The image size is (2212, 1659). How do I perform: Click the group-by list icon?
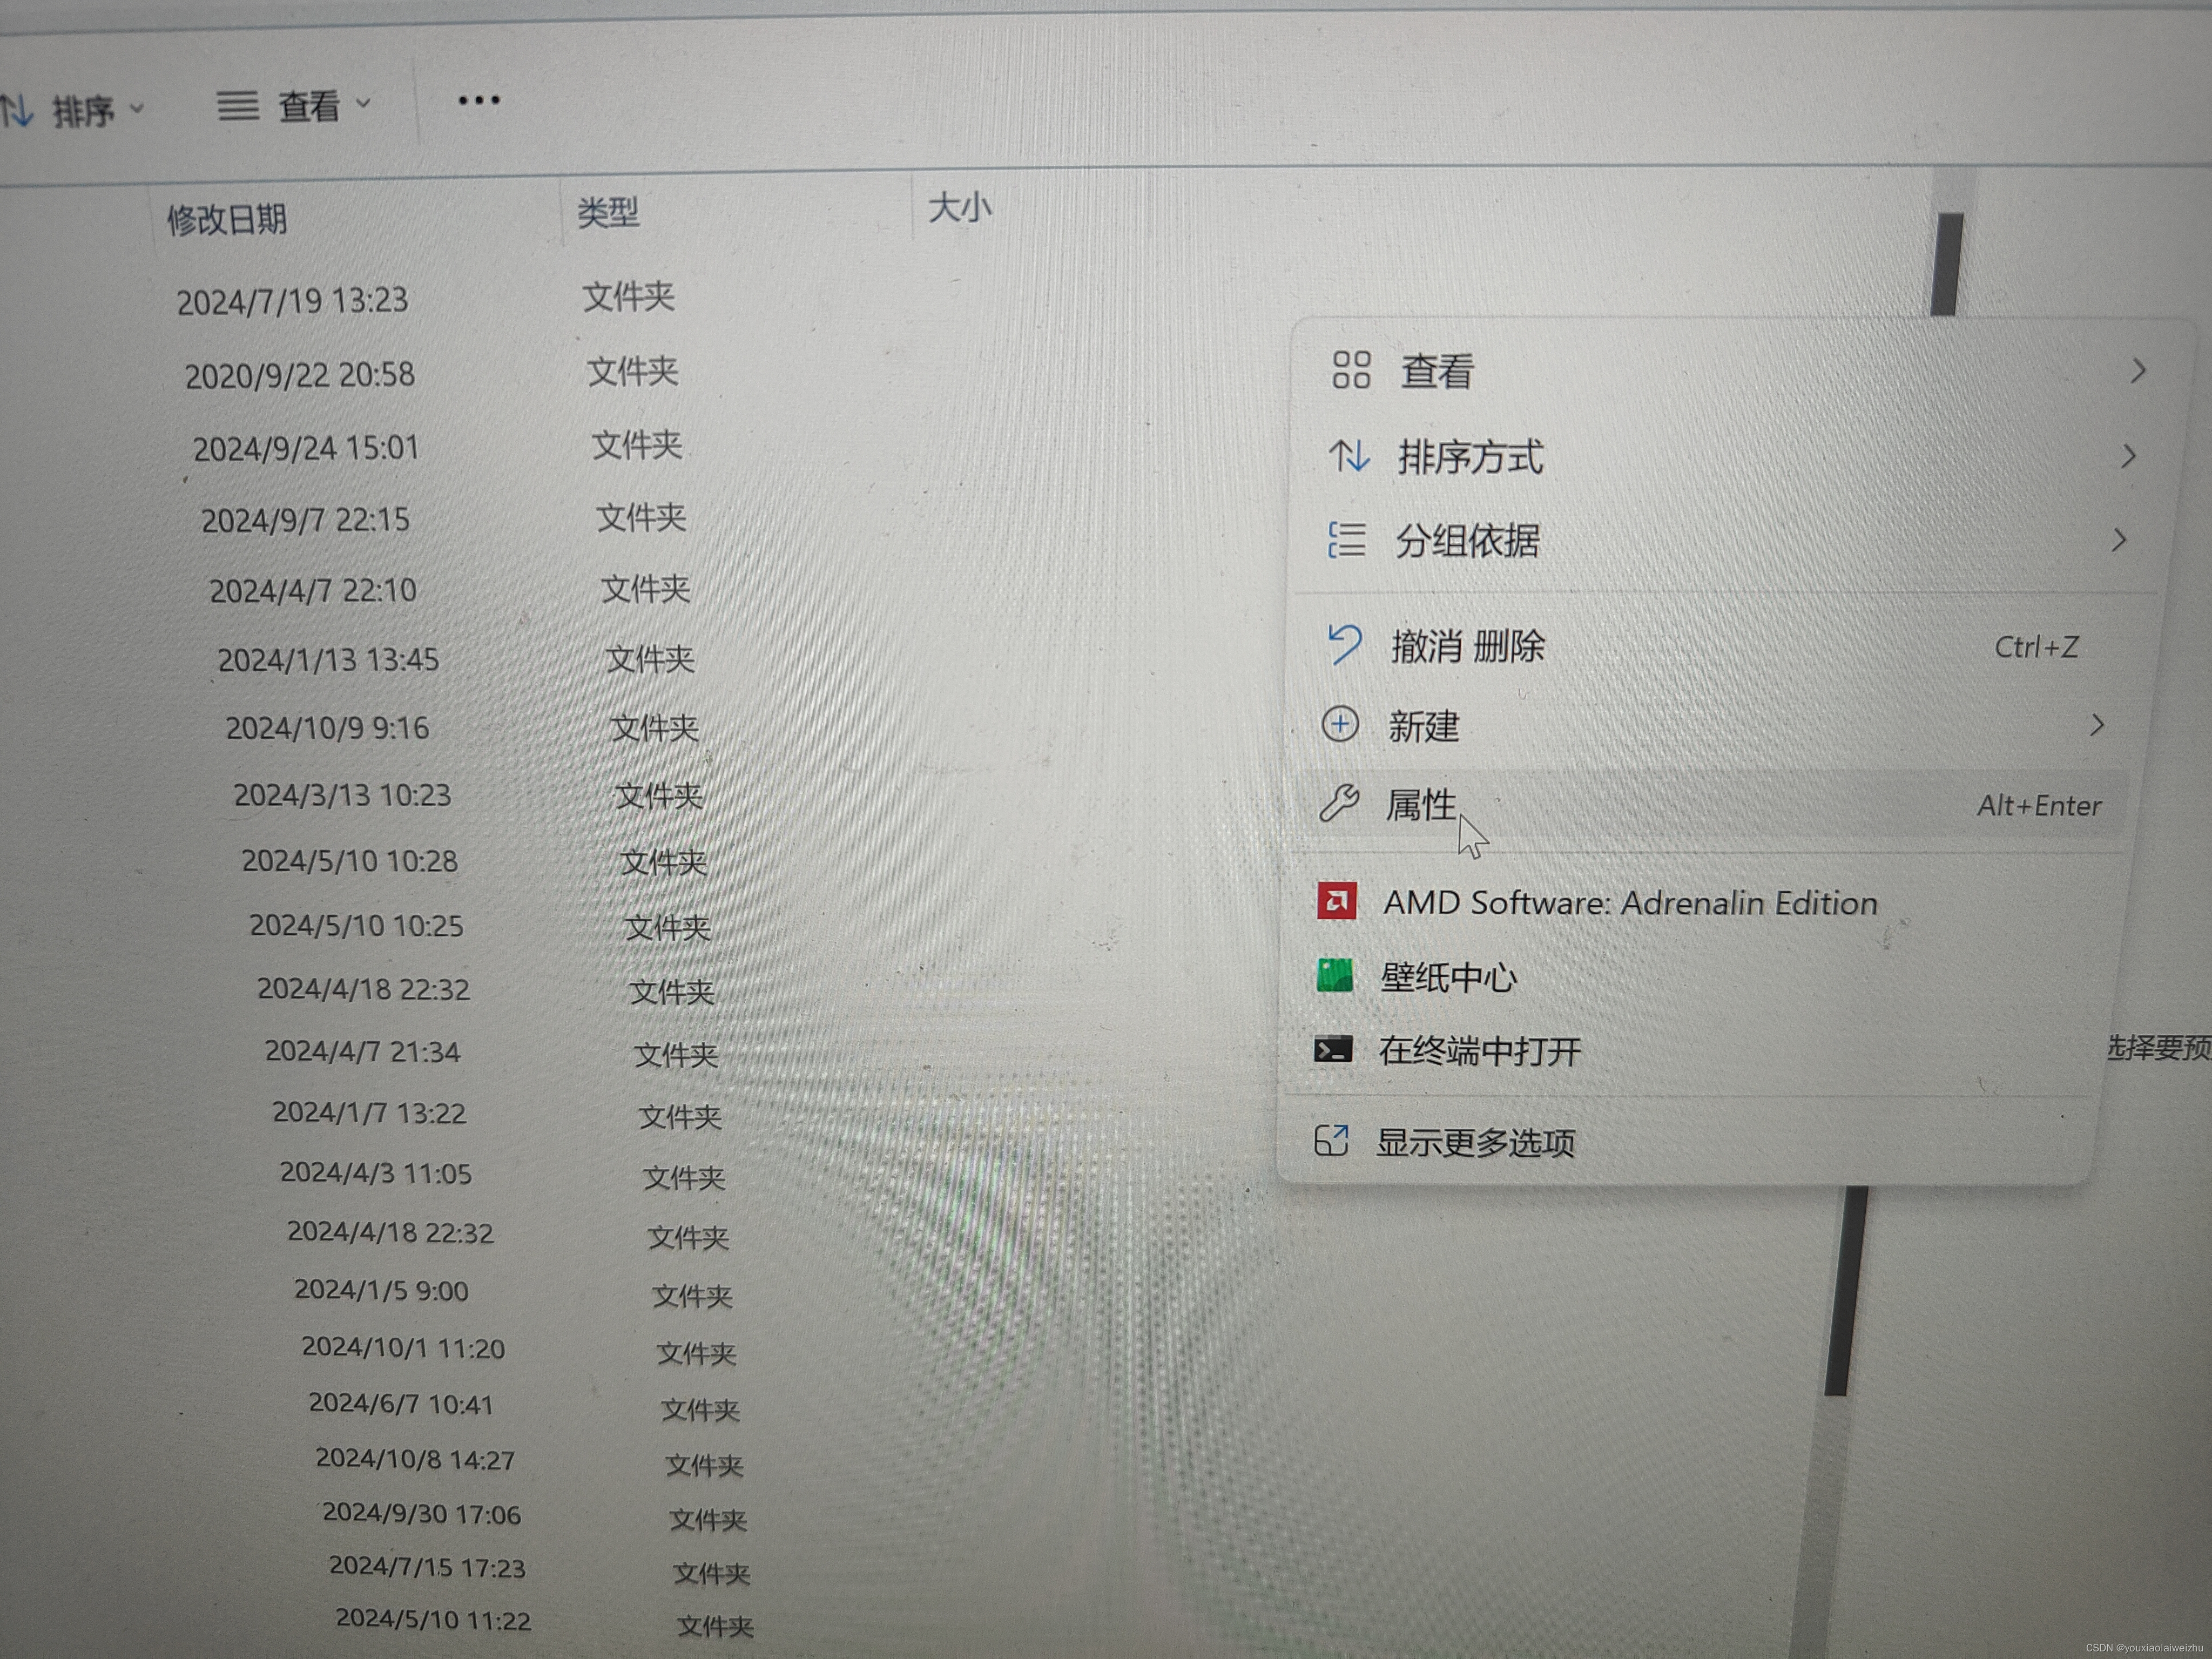click(x=1346, y=540)
